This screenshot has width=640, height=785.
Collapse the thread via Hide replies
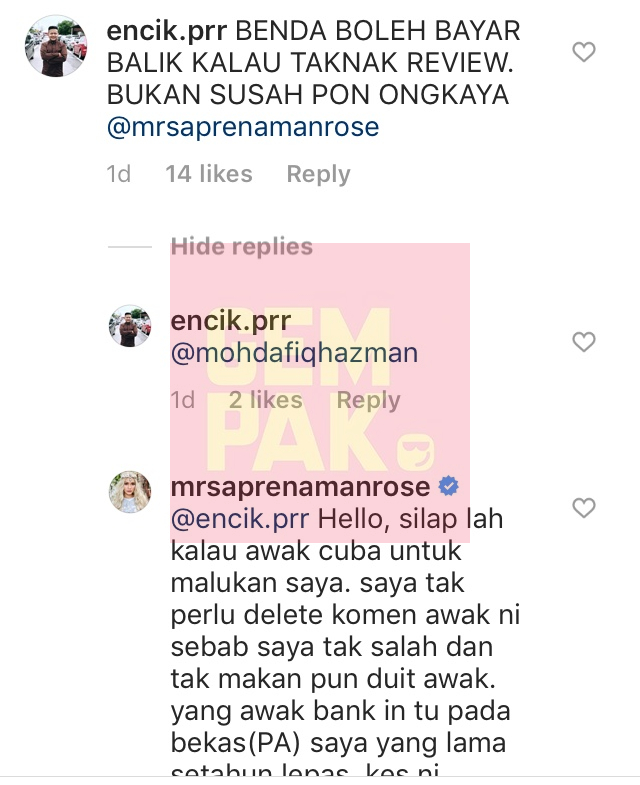pos(241,246)
